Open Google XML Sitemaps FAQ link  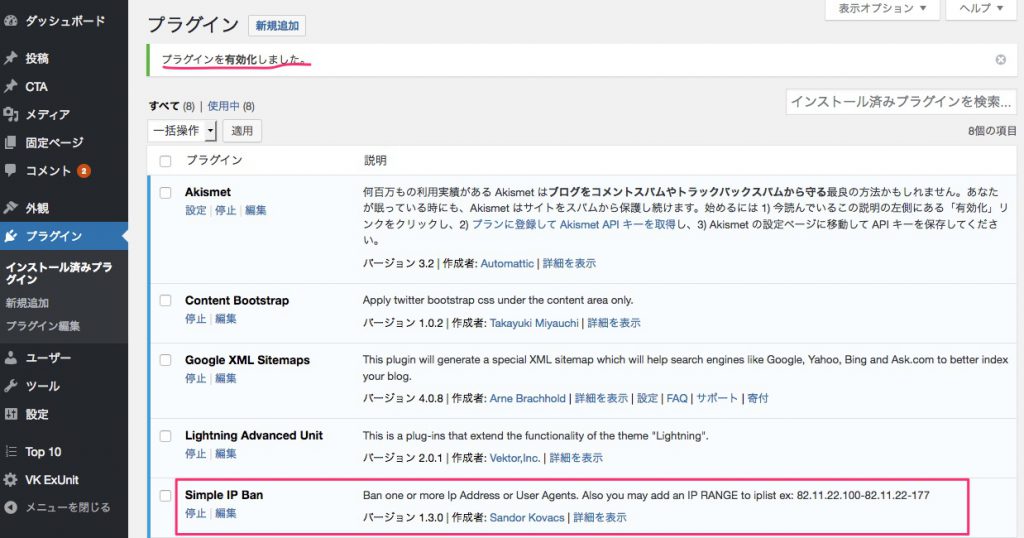[x=677, y=398]
